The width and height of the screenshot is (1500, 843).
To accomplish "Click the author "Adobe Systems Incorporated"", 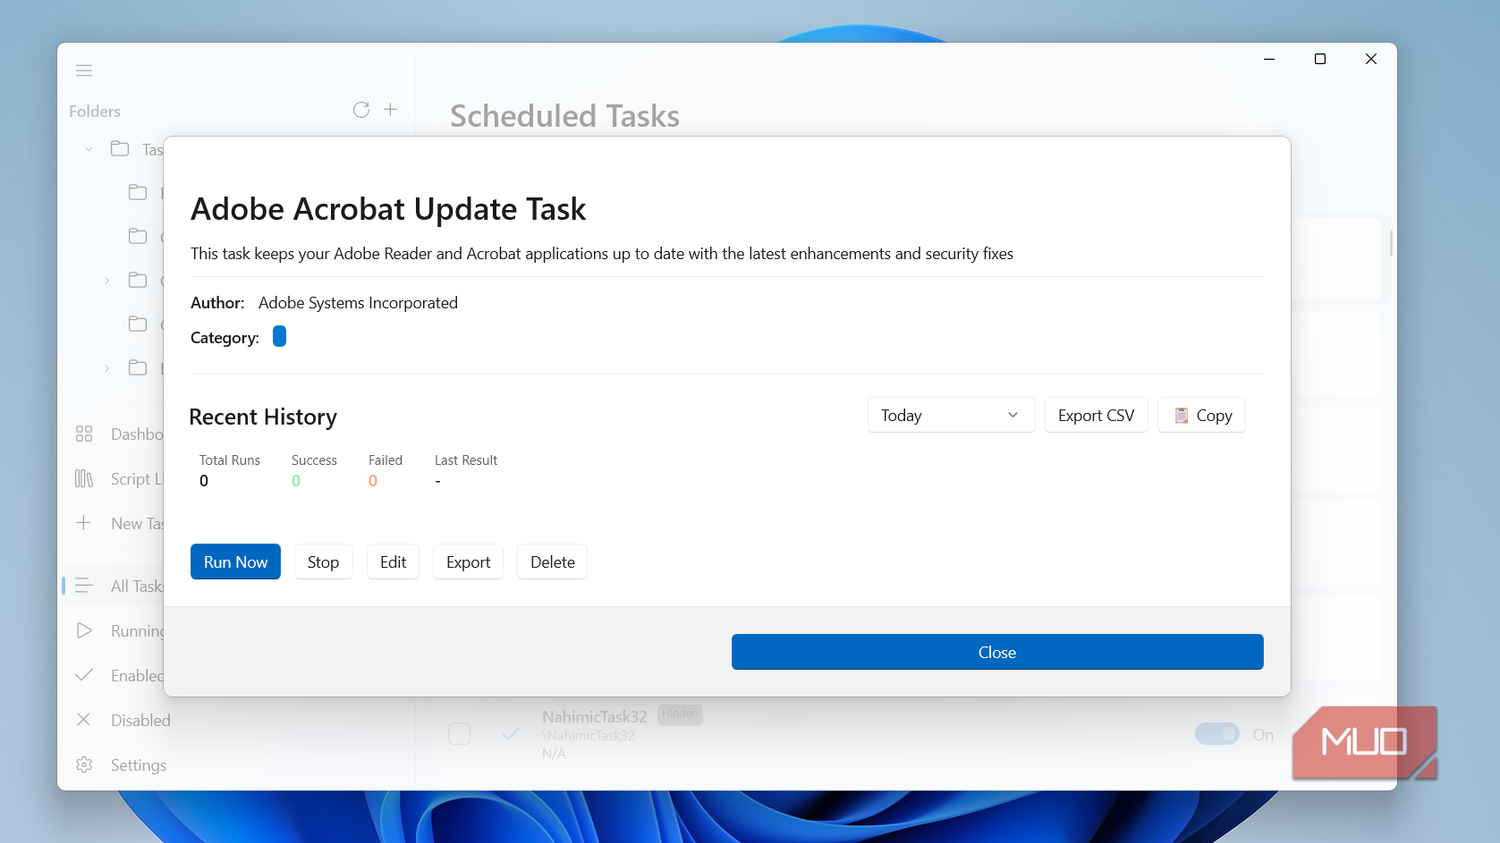I will 358,303.
